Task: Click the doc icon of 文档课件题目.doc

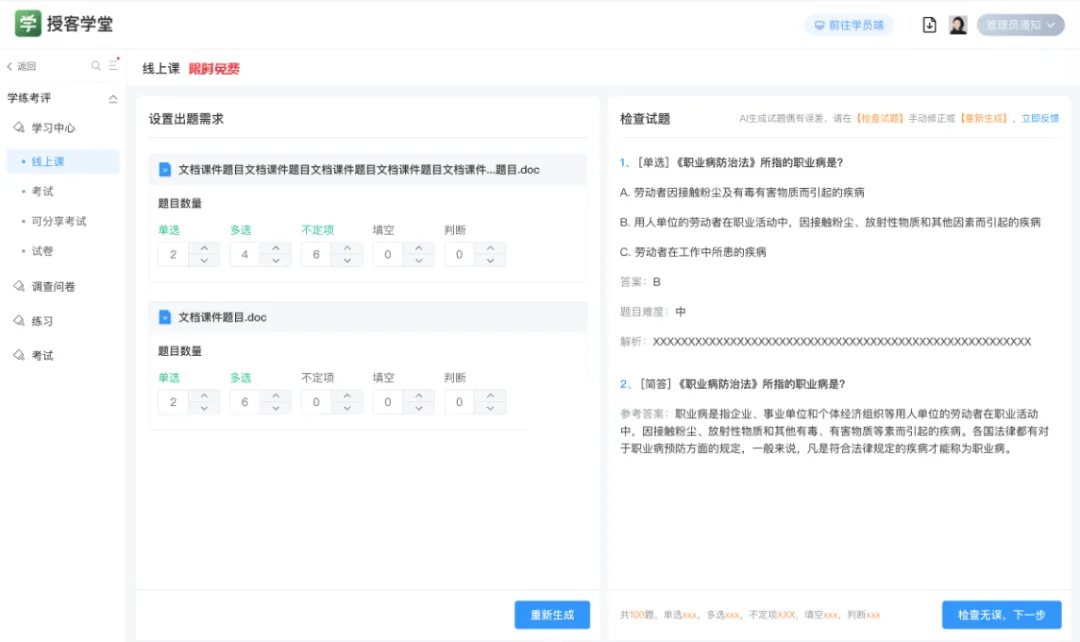Action: tap(165, 317)
